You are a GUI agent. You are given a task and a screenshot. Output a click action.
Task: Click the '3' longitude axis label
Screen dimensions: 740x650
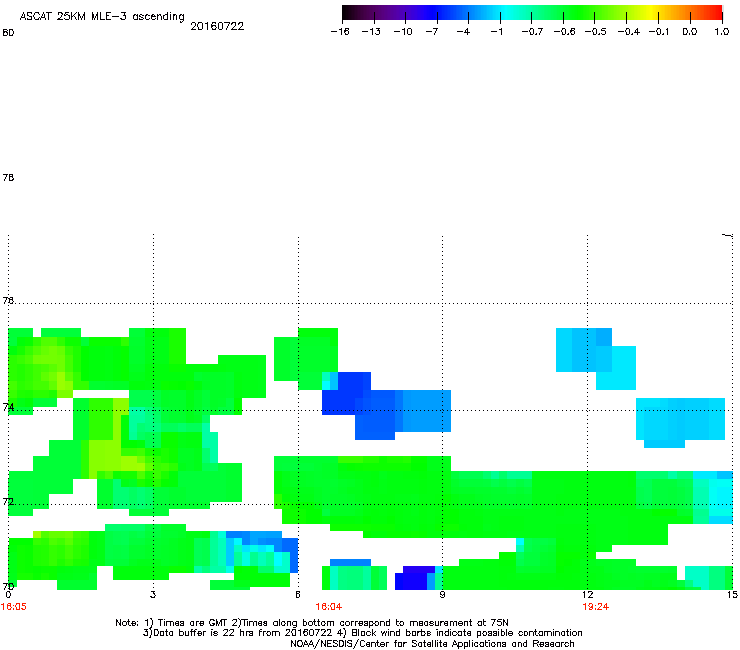pyautogui.click(x=153, y=595)
